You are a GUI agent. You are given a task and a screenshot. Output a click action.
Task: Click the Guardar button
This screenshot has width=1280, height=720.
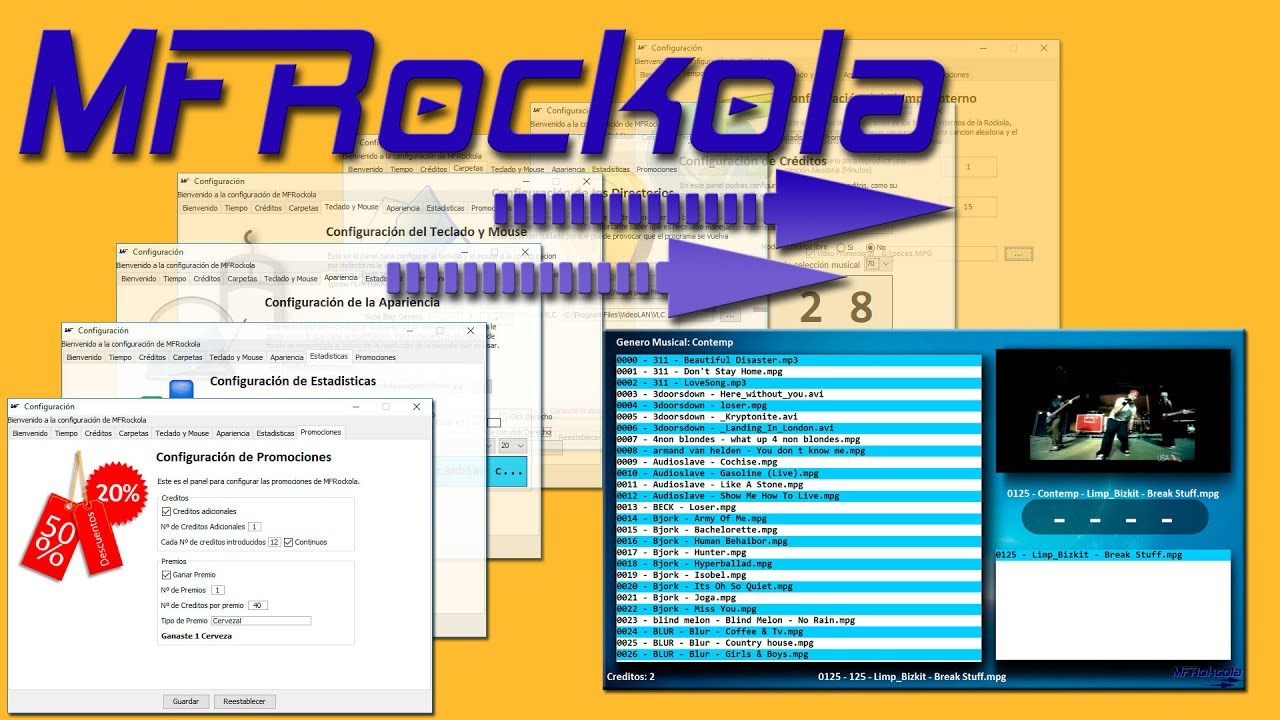[x=187, y=701]
